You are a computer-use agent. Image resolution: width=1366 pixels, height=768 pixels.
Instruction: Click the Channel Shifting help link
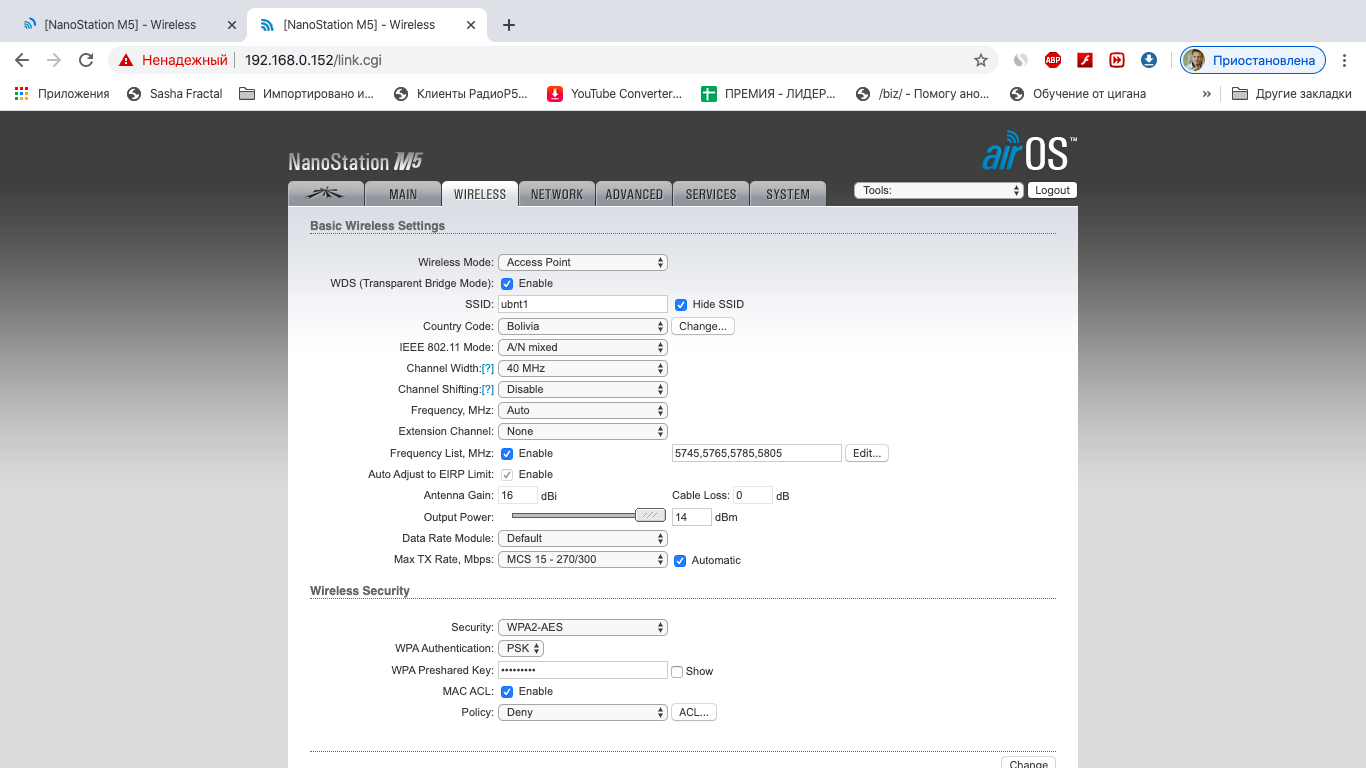point(488,390)
